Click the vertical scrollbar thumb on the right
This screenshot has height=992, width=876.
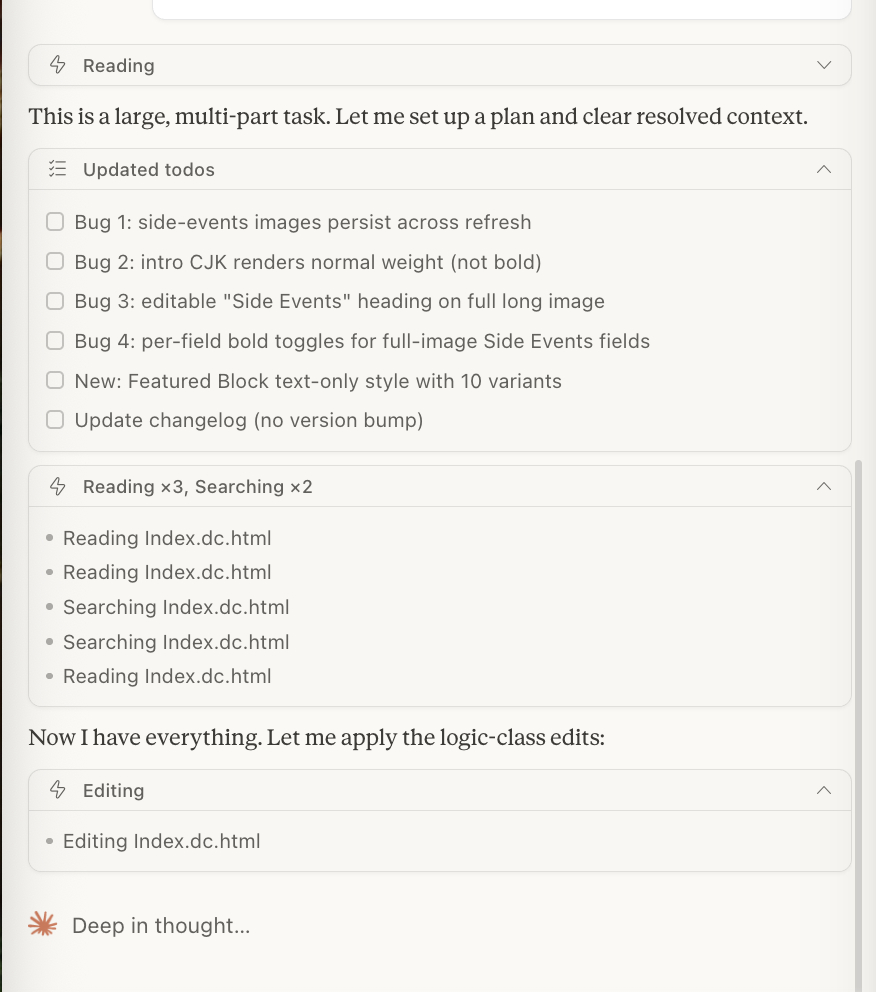tap(858, 726)
